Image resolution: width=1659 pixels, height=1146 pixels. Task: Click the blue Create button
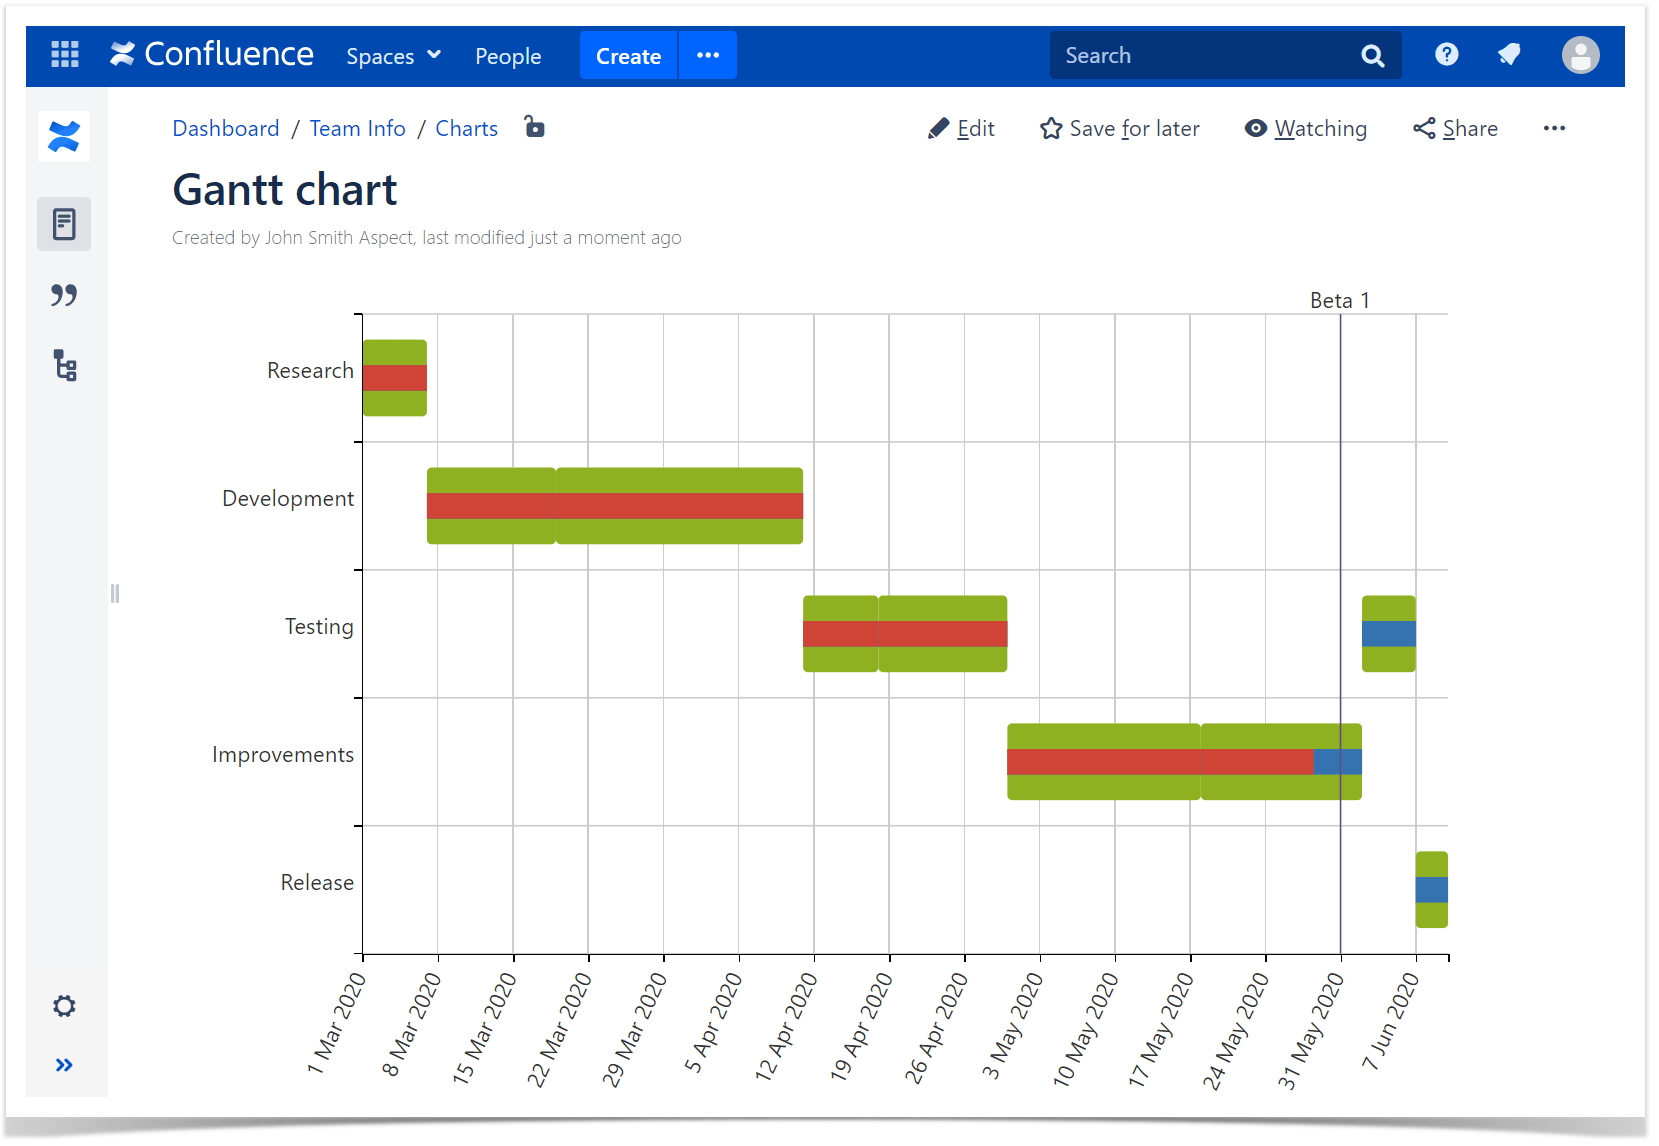[x=628, y=55]
